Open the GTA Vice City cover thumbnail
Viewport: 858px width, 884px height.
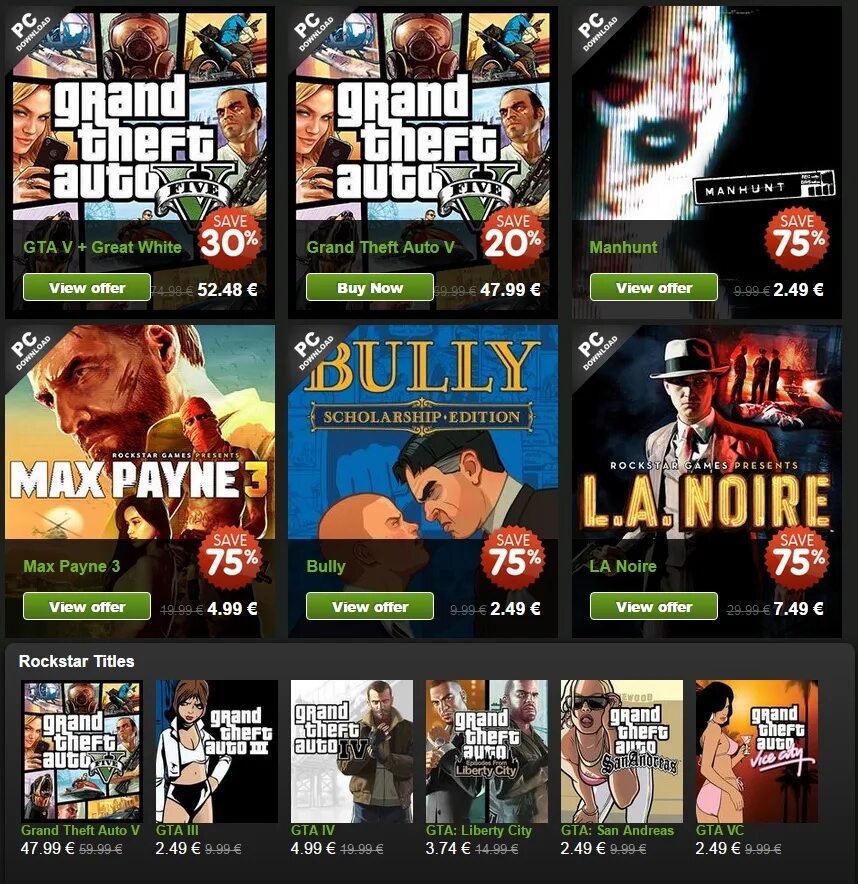pyautogui.click(x=757, y=751)
